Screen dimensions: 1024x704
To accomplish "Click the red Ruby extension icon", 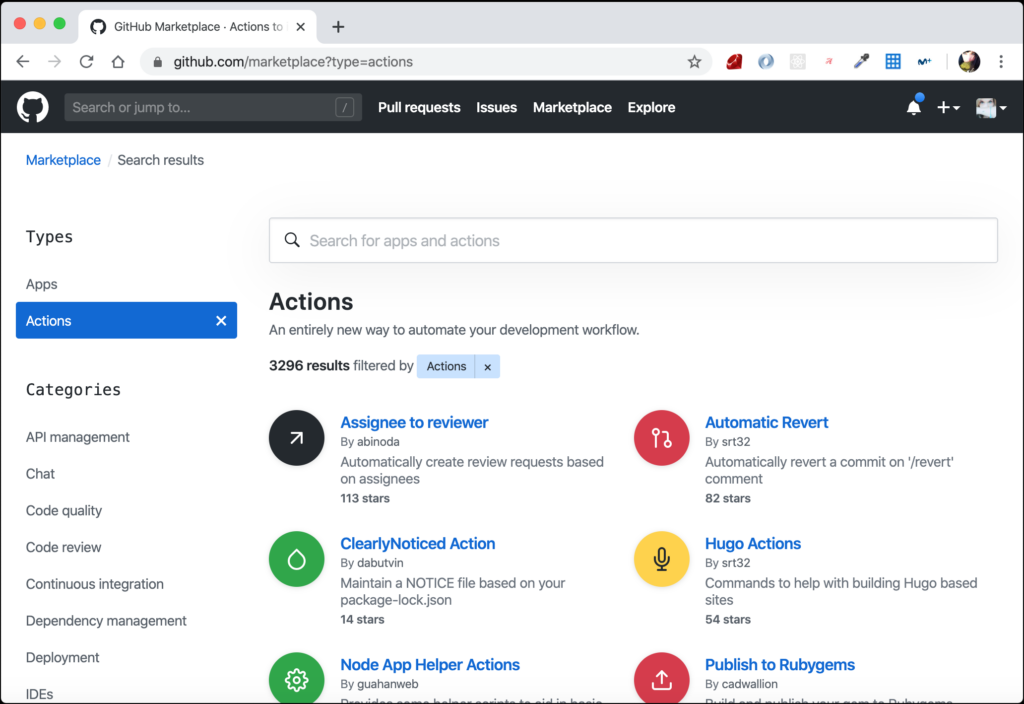I will click(734, 61).
